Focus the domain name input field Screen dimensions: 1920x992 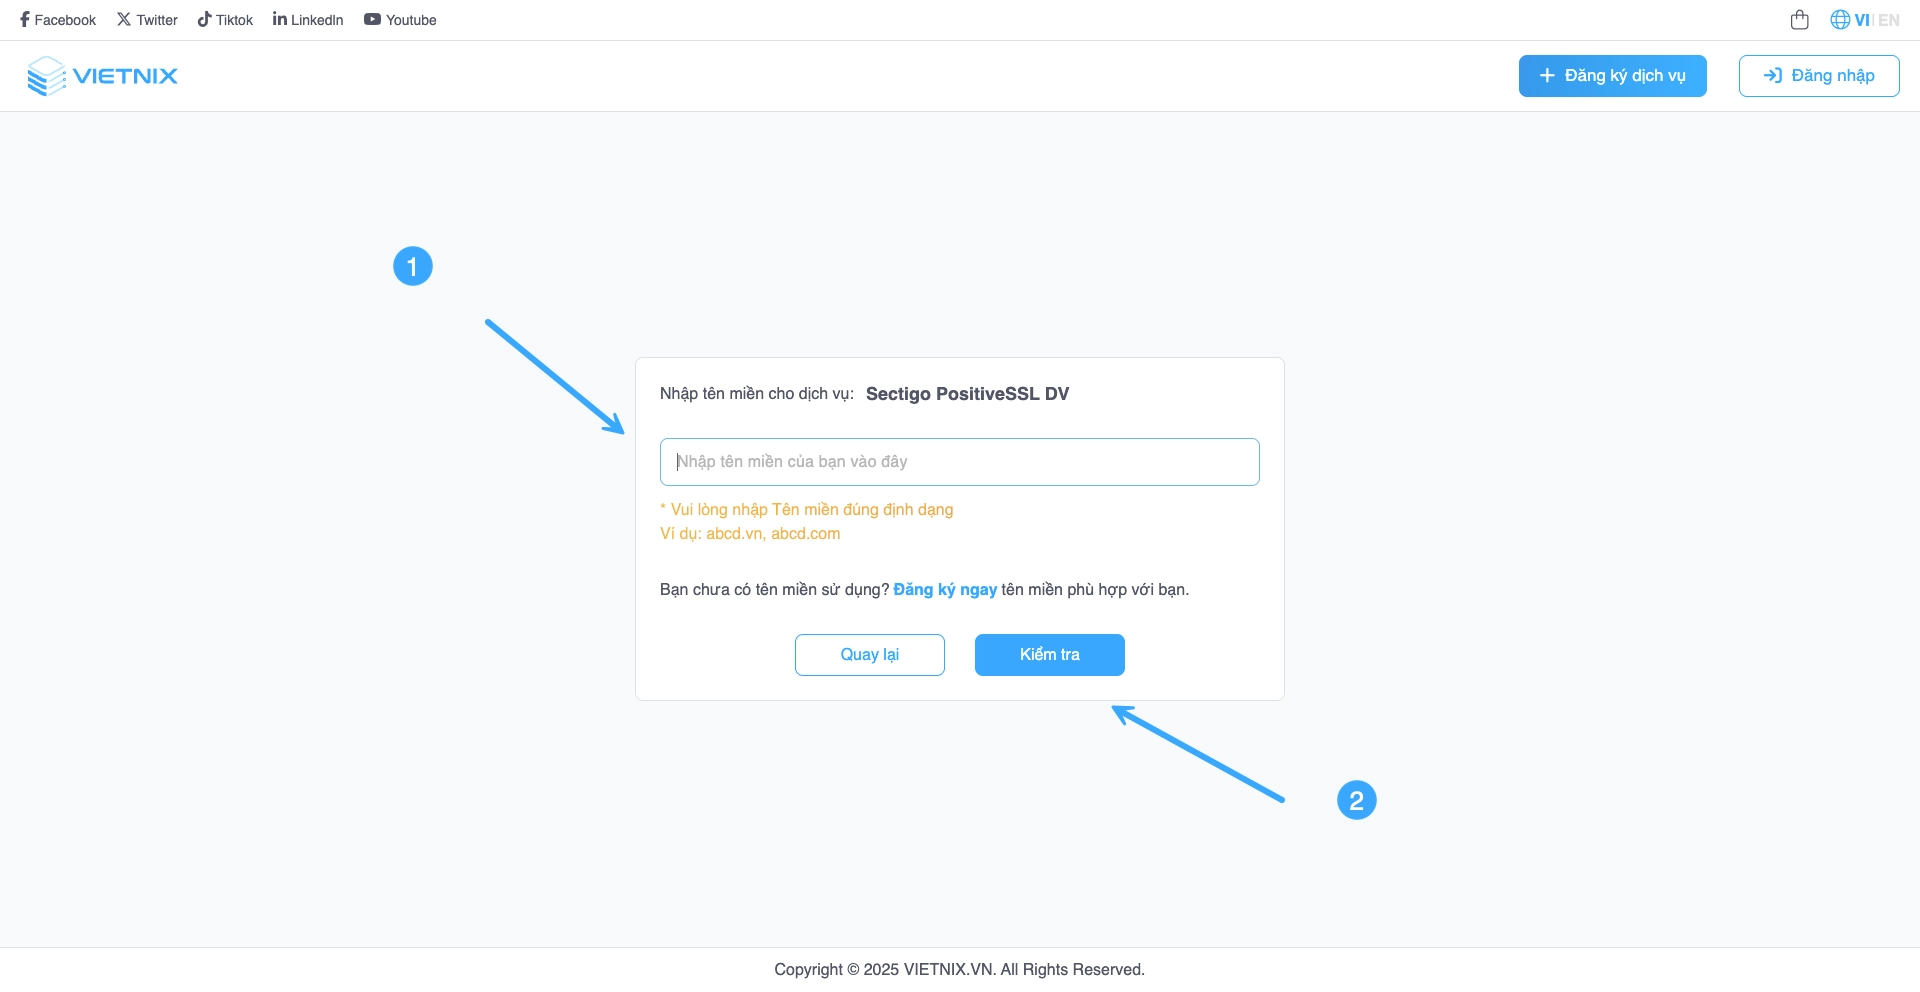(x=959, y=462)
